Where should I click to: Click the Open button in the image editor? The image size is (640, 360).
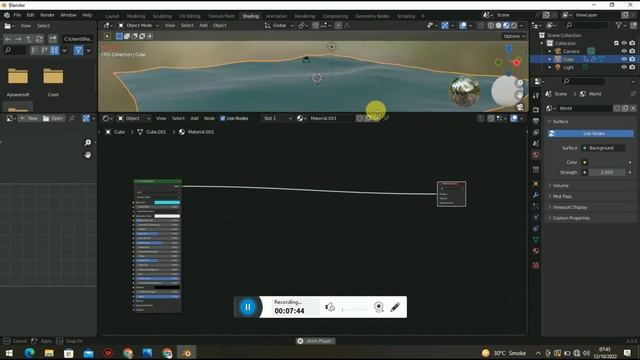click(x=53, y=118)
